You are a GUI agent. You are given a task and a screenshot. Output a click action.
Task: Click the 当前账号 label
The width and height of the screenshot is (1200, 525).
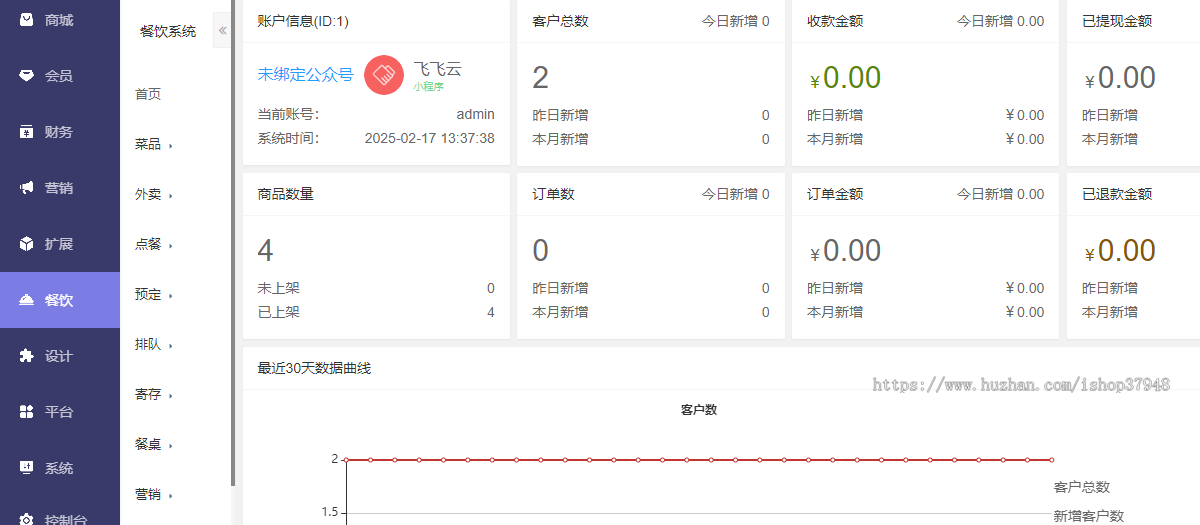click(288, 114)
